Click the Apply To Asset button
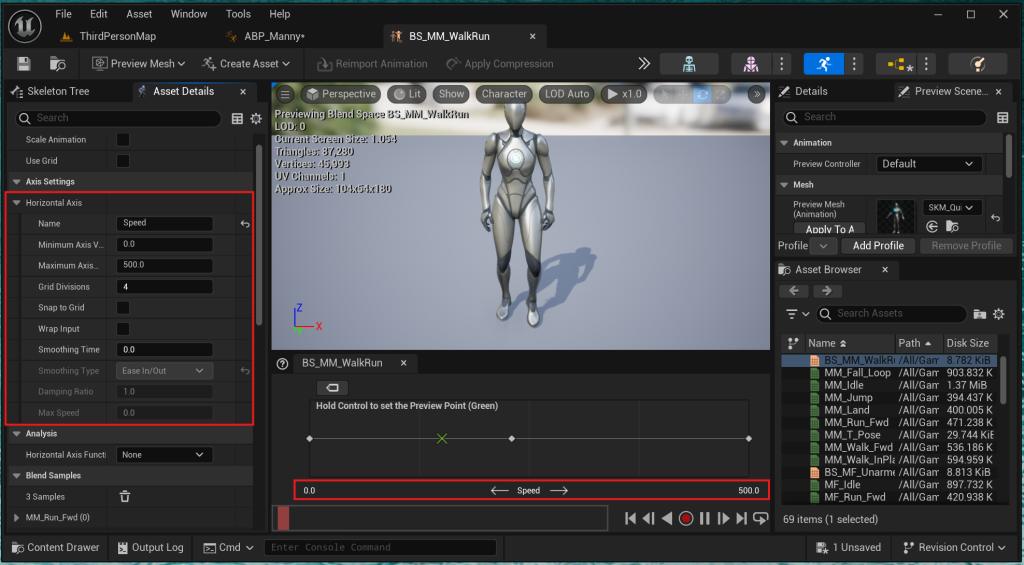This screenshot has height=565, width=1024. pyautogui.click(x=829, y=229)
